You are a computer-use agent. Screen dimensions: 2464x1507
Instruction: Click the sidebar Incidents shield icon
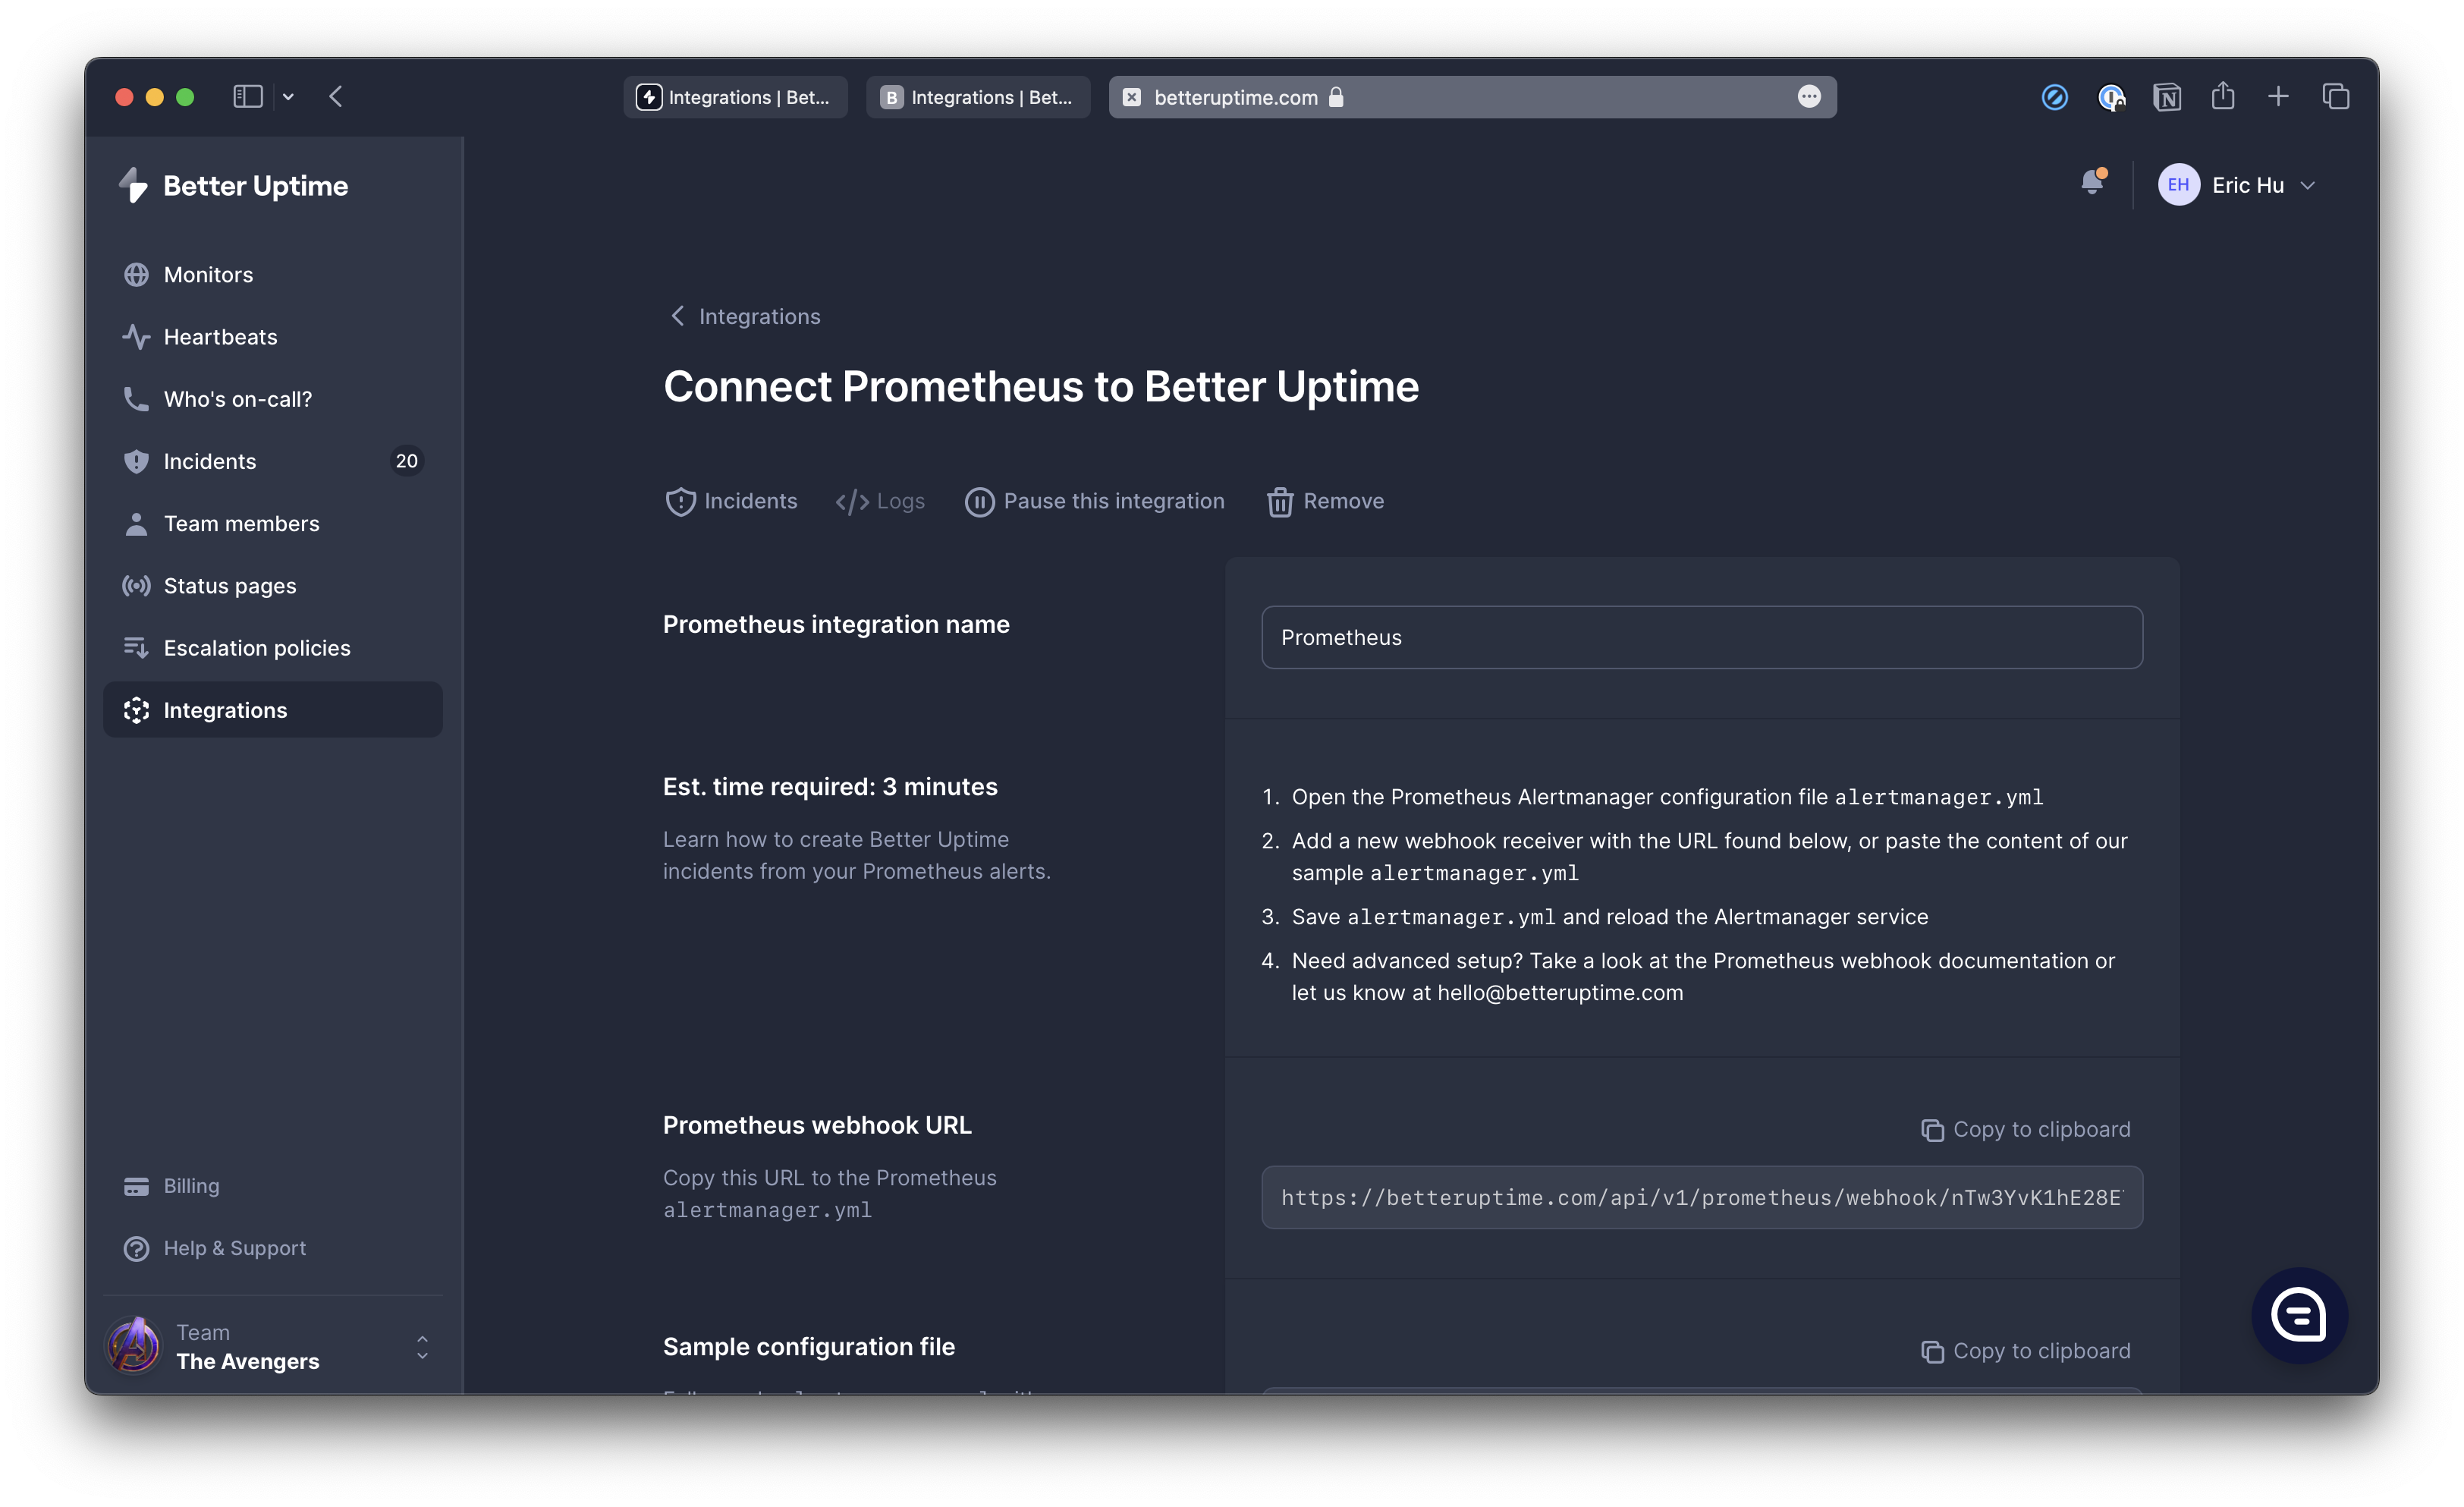point(136,461)
